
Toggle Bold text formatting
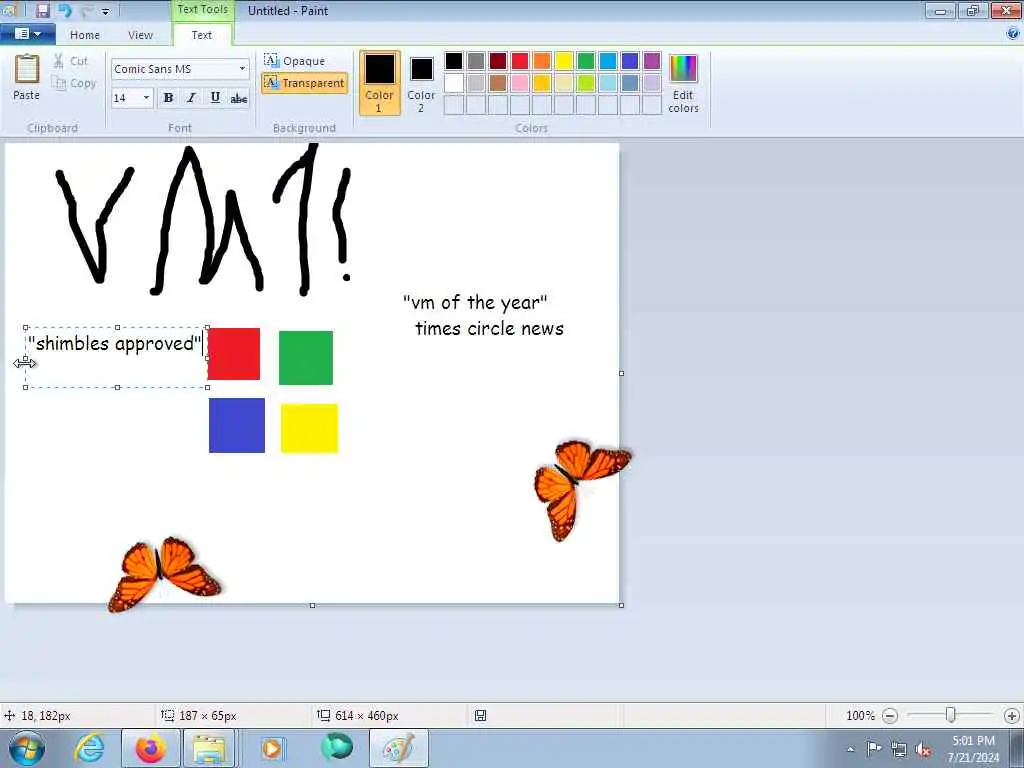168,98
